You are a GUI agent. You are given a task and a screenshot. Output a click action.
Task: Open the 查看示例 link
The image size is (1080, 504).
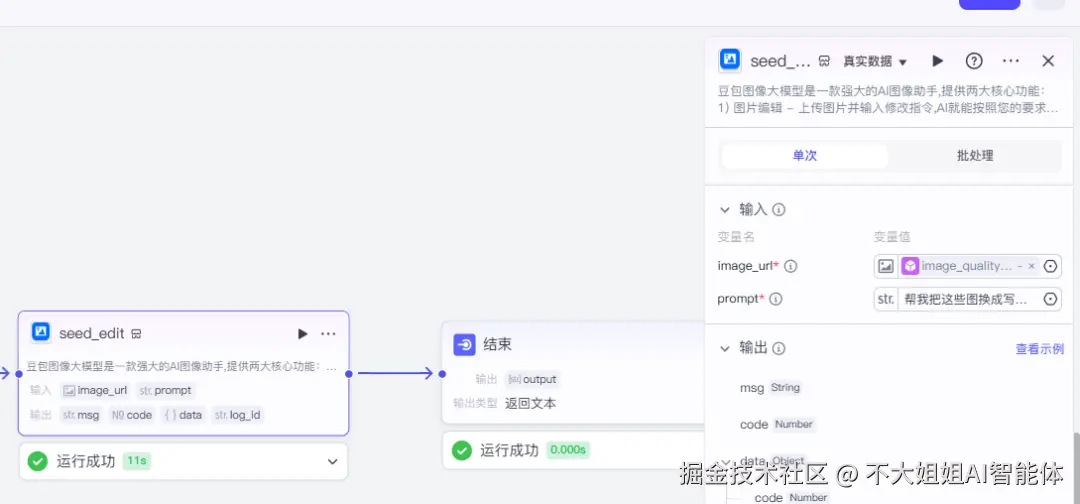[1039, 348]
